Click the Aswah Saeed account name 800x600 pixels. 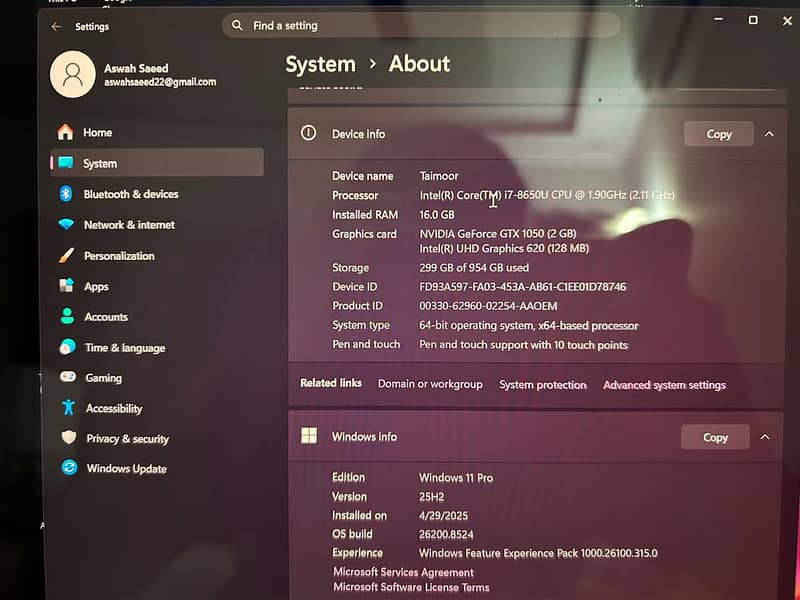136,68
